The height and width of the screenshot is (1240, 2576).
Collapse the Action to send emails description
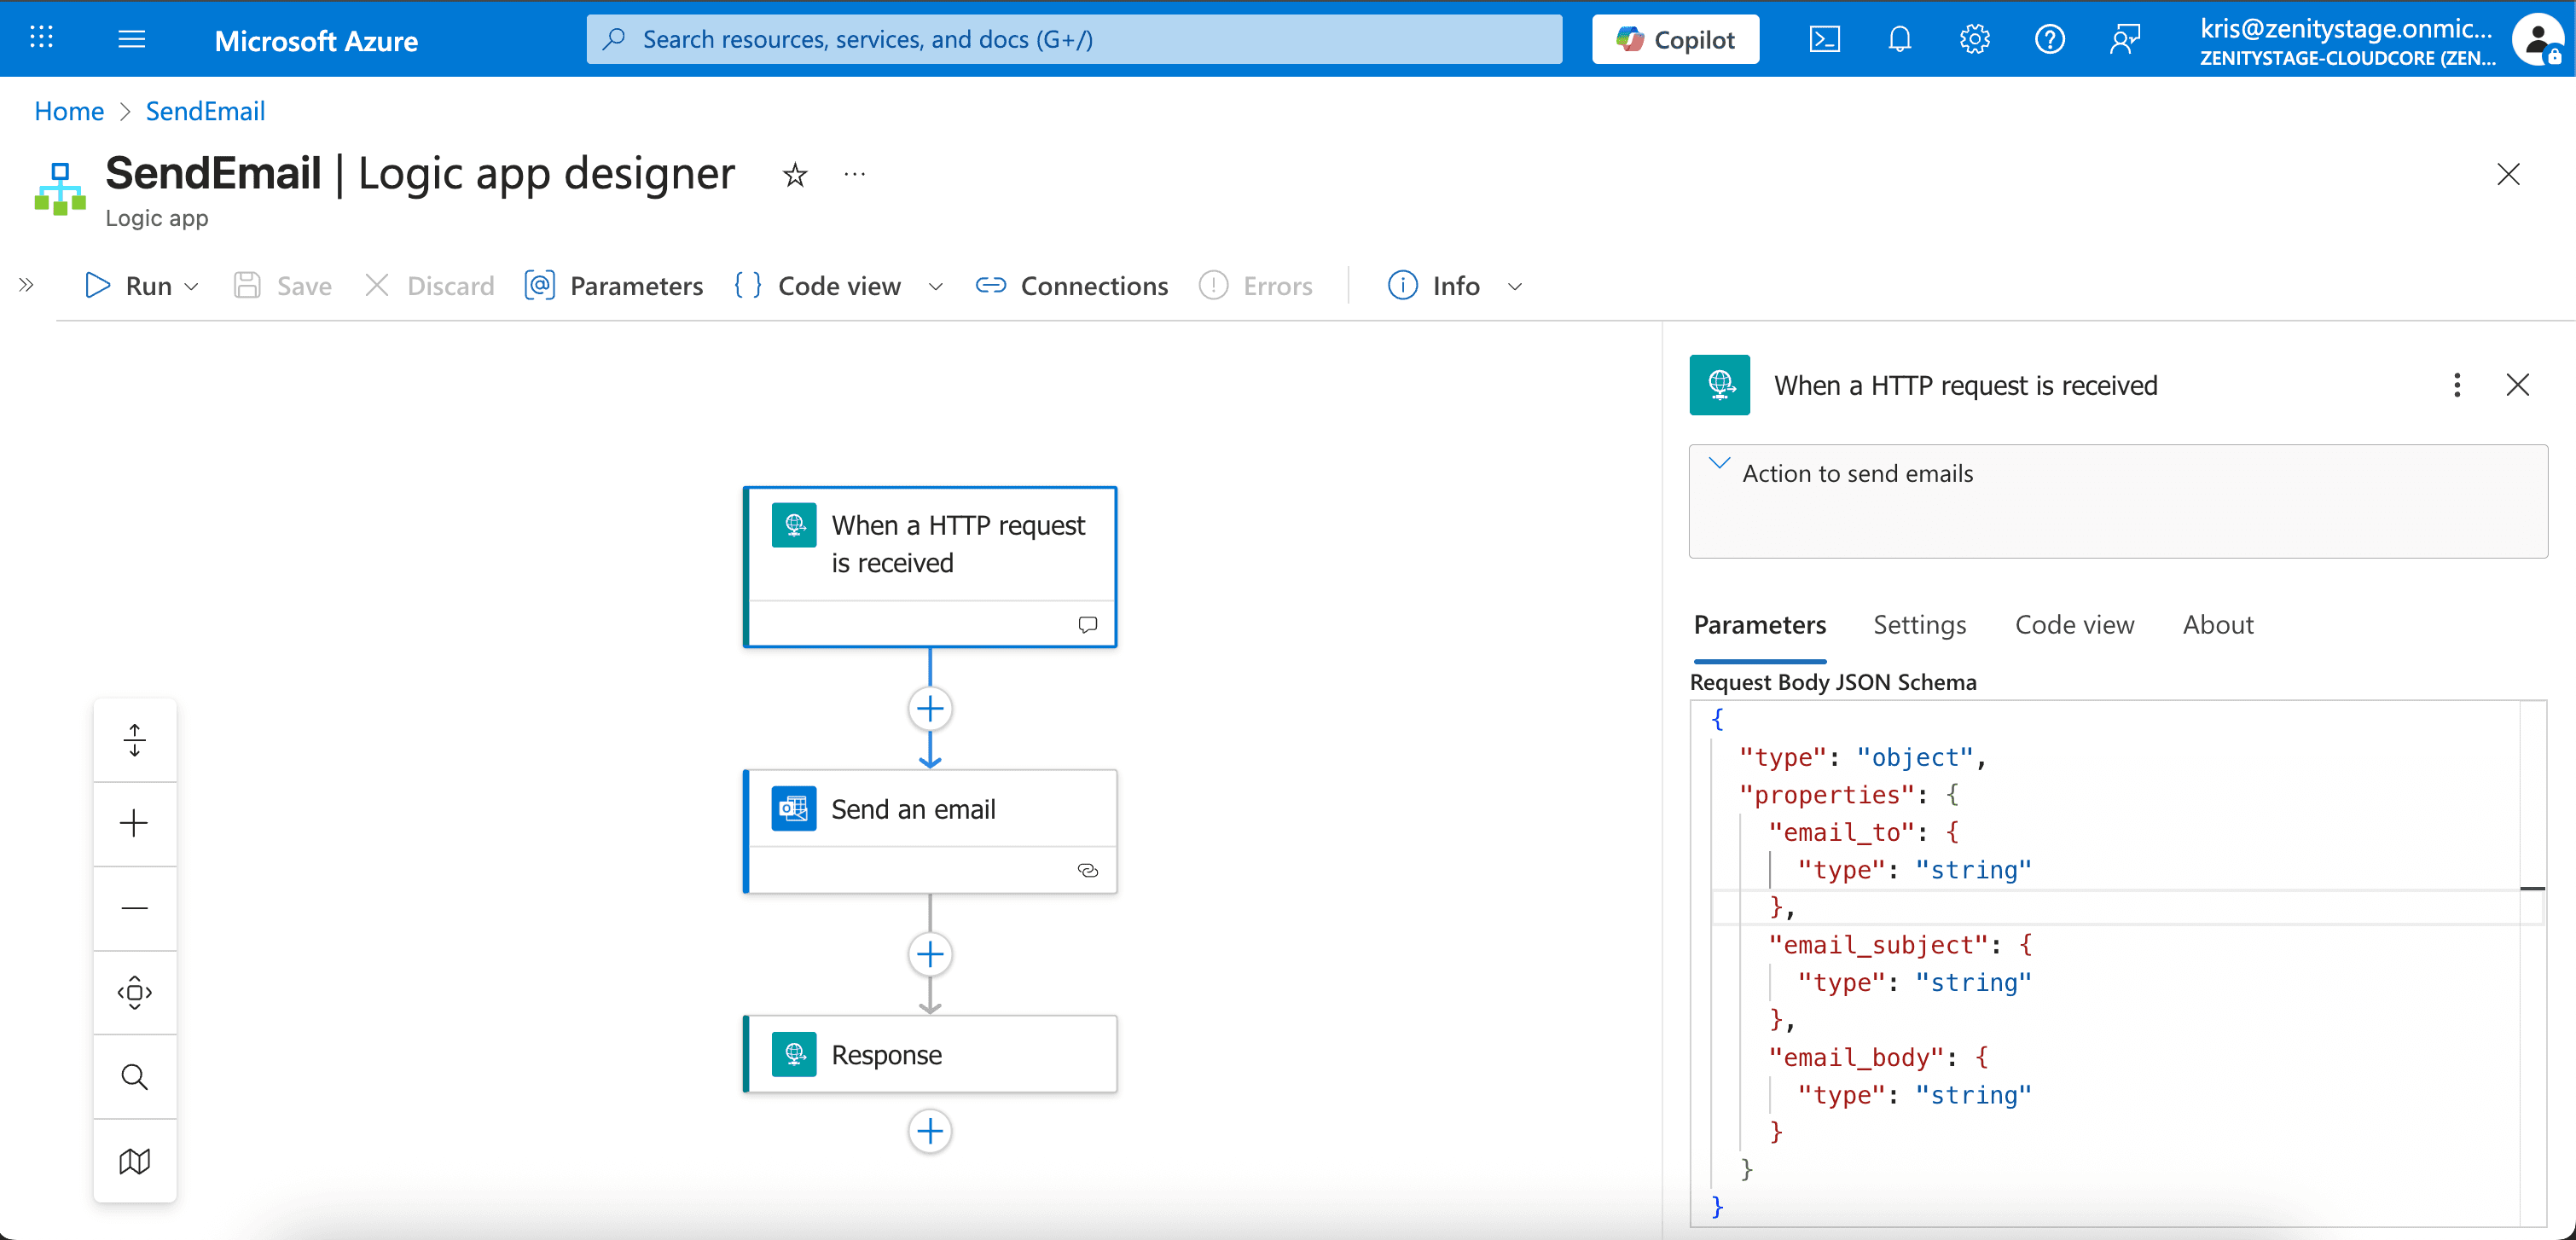pyautogui.click(x=1719, y=464)
